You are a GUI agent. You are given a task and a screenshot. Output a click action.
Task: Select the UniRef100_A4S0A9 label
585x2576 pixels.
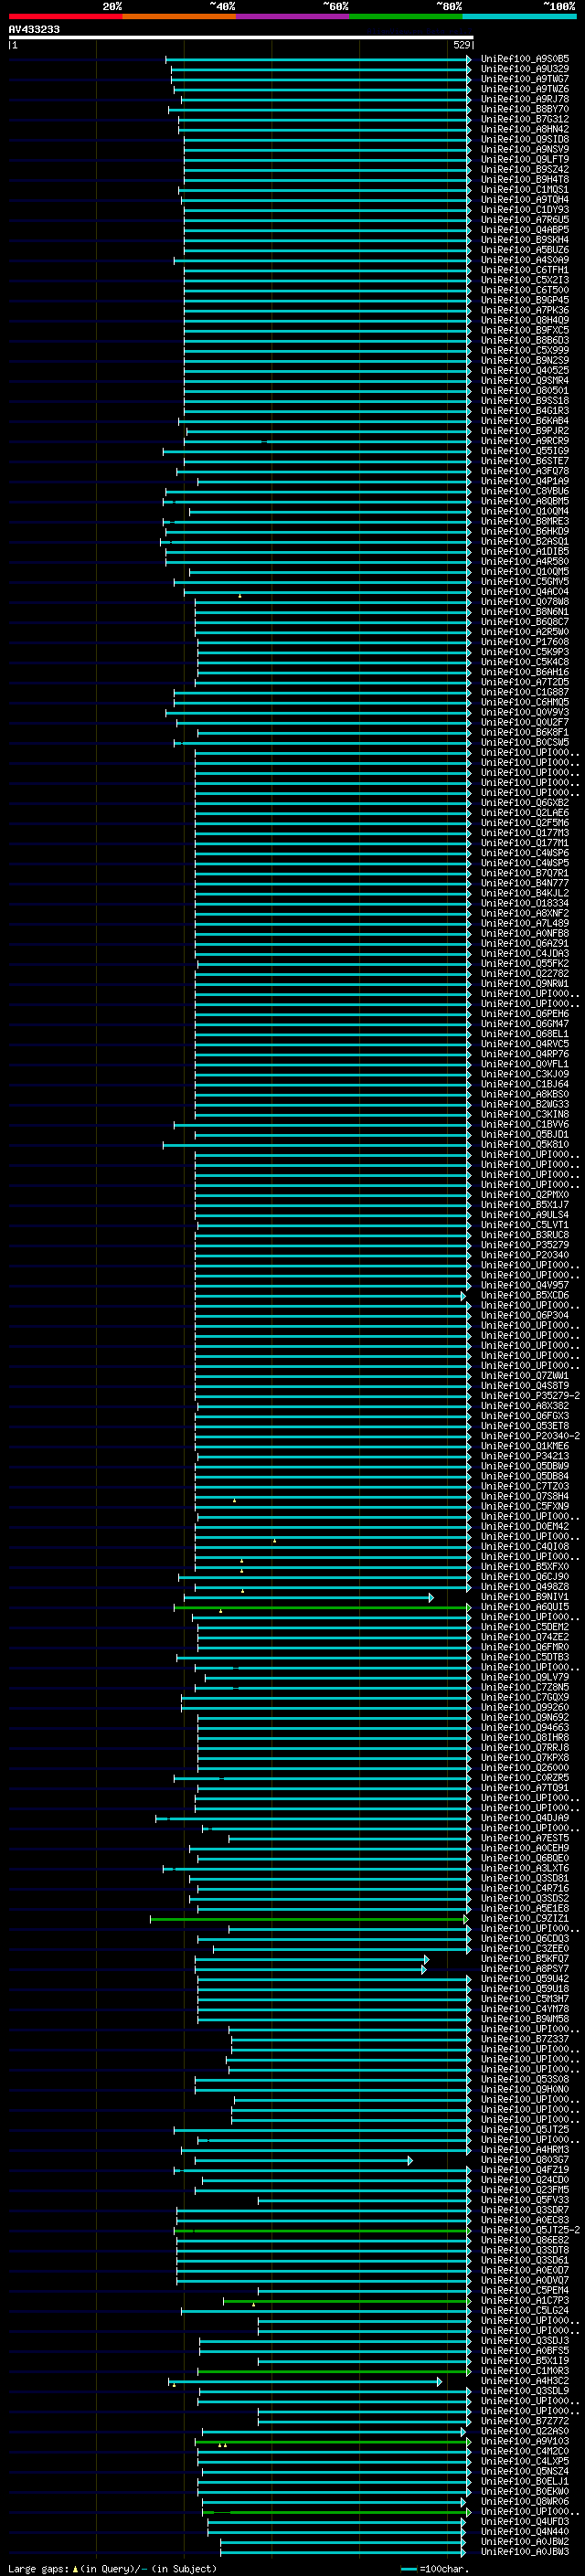click(x=524, y=260)
